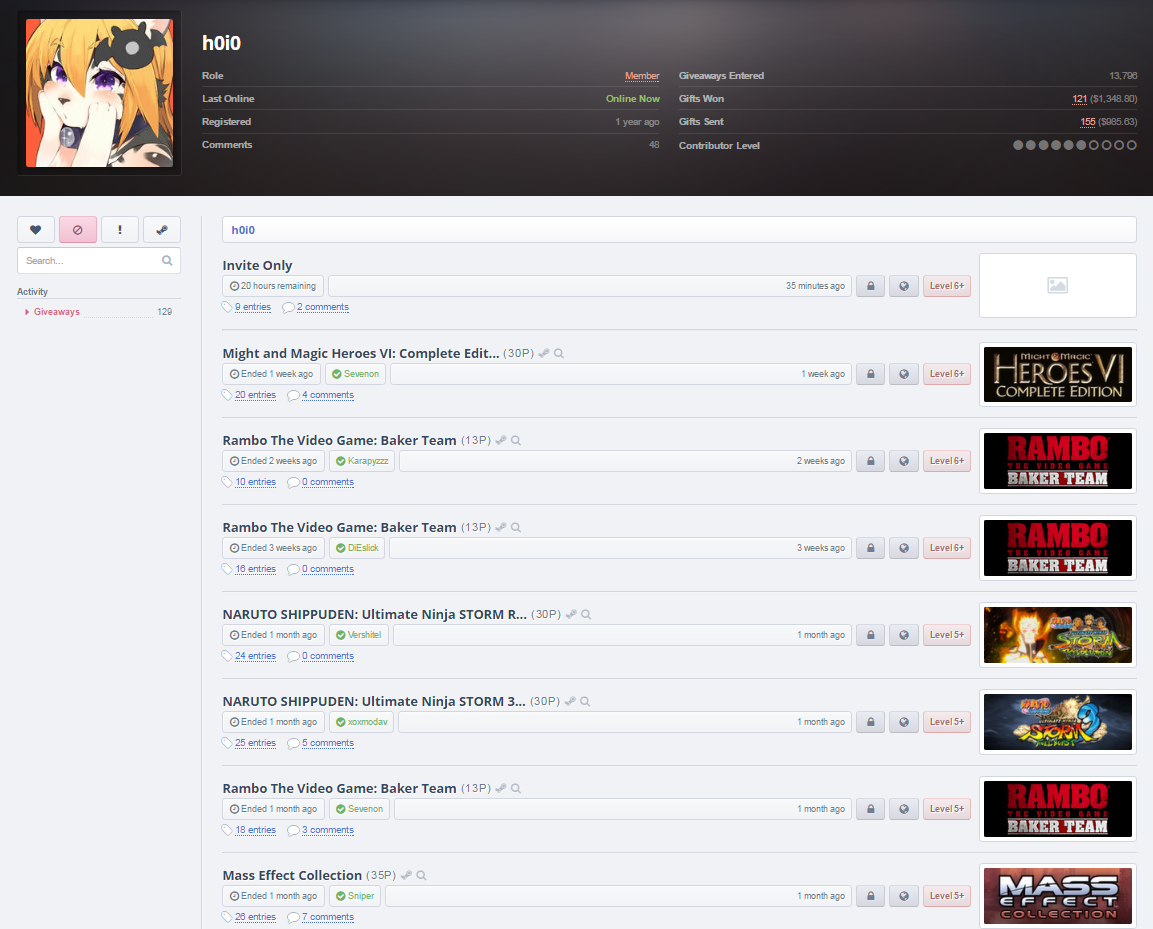This screenshot has height=929, width=1153.
Task: Open 2 comments on Invite Only giveaway
Action: pos(323,307)
